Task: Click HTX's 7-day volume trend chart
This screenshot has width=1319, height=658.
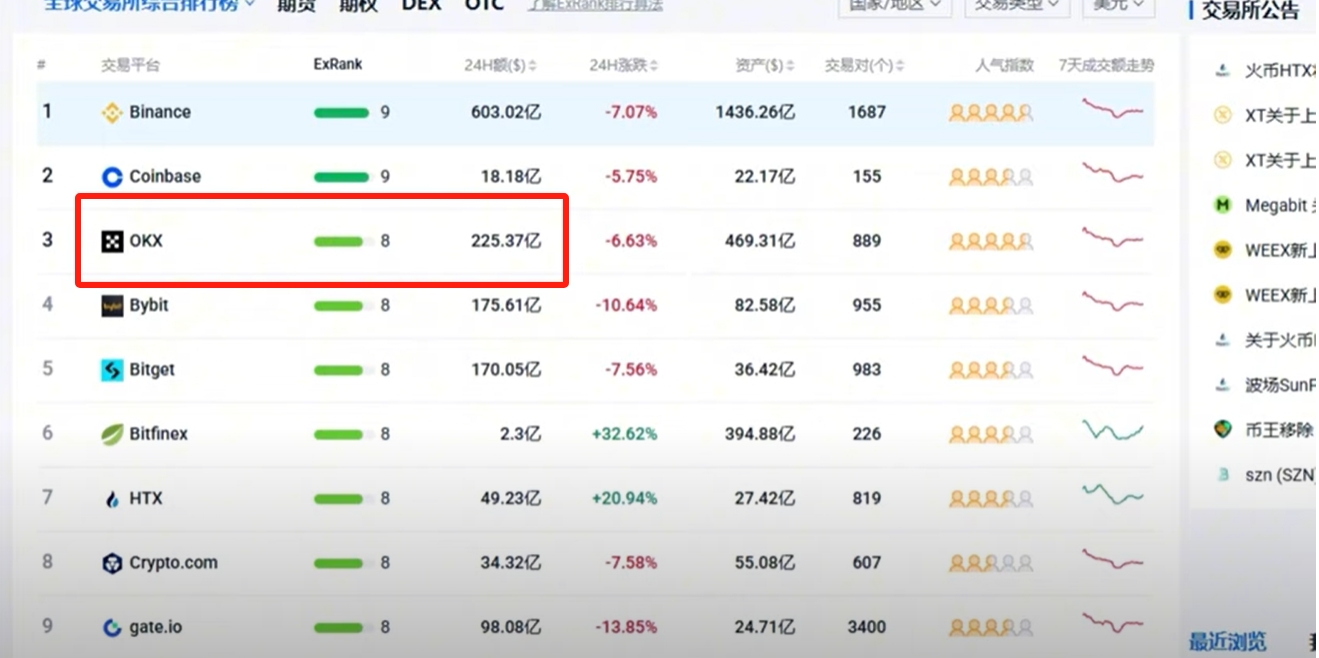Action: (1112, 494)
